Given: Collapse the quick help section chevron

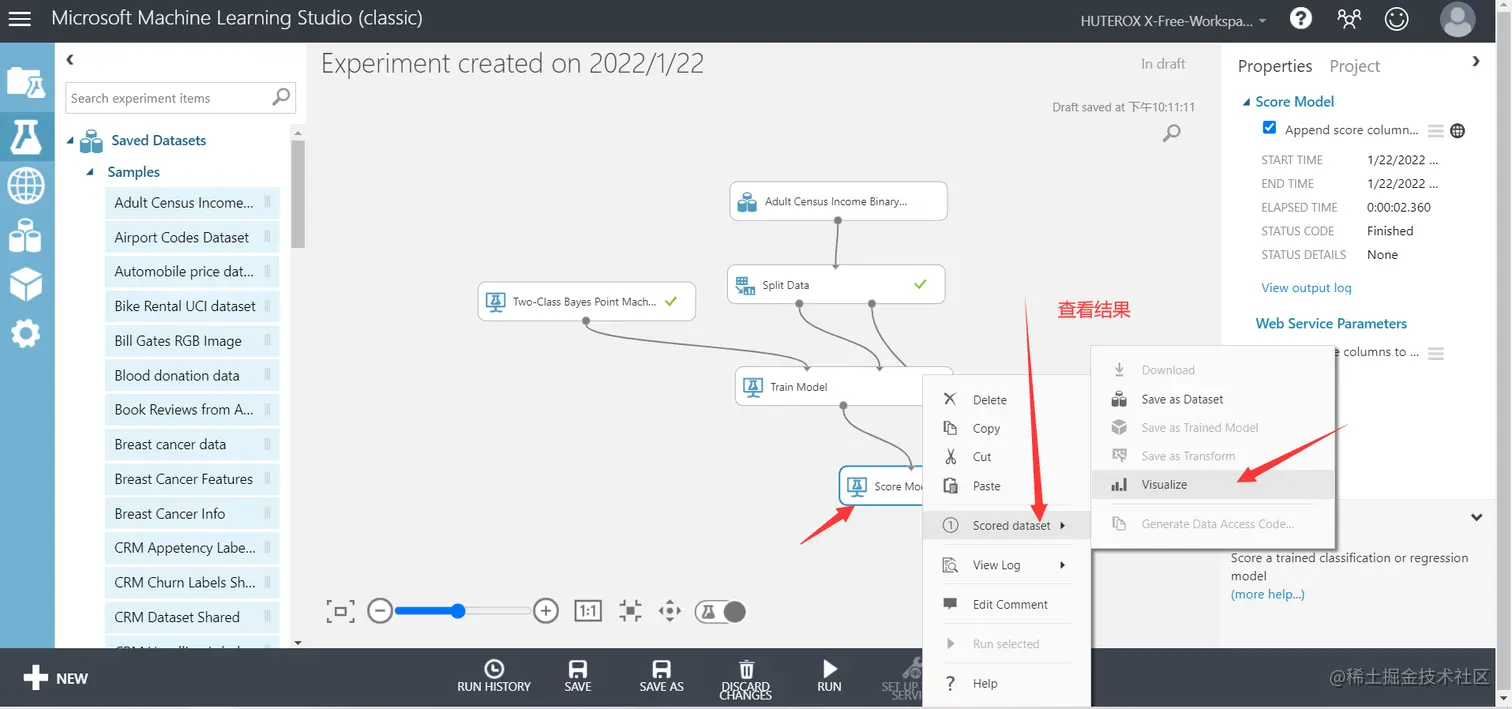Looking at the screenshot, I should pos(1476,517).
